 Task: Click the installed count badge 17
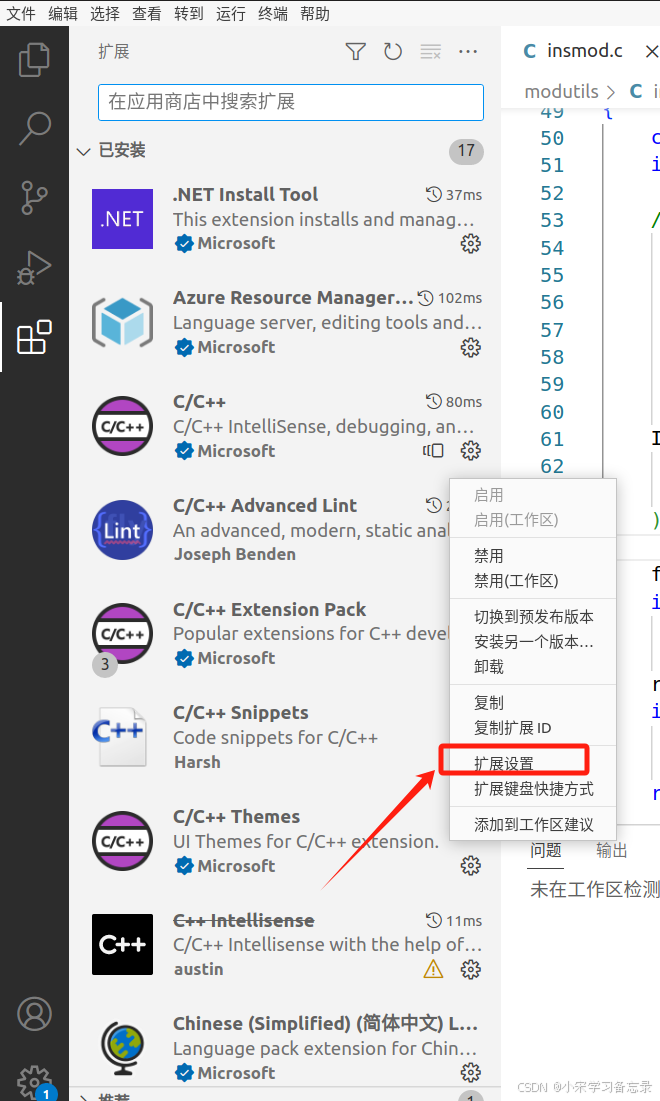coord(466,151)
